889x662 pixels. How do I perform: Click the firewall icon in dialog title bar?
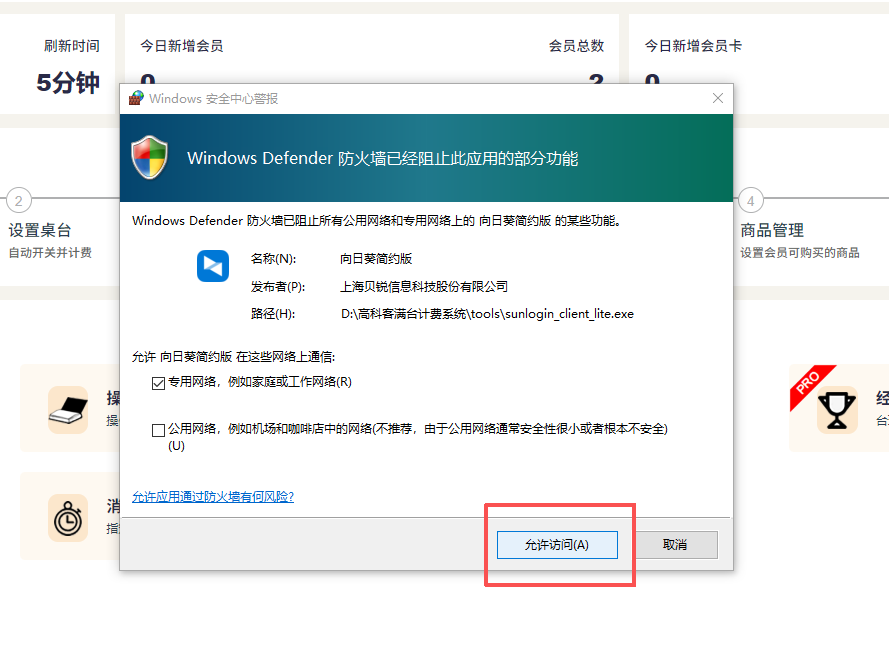click(136, 98)
